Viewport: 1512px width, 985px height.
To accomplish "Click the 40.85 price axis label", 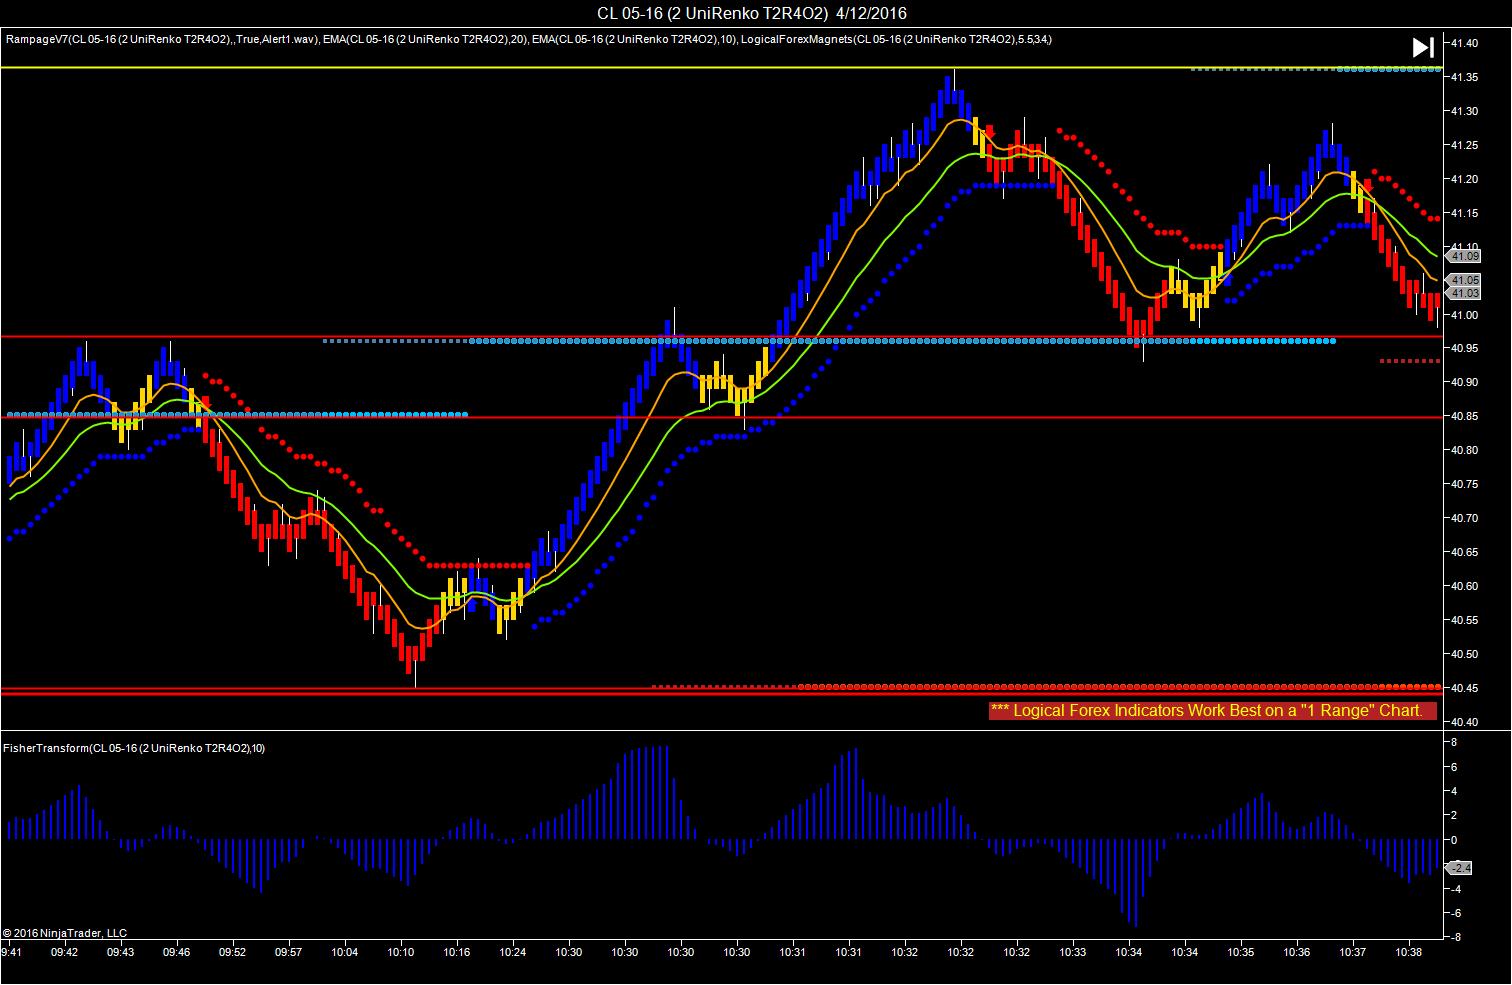I will 1465,417.
